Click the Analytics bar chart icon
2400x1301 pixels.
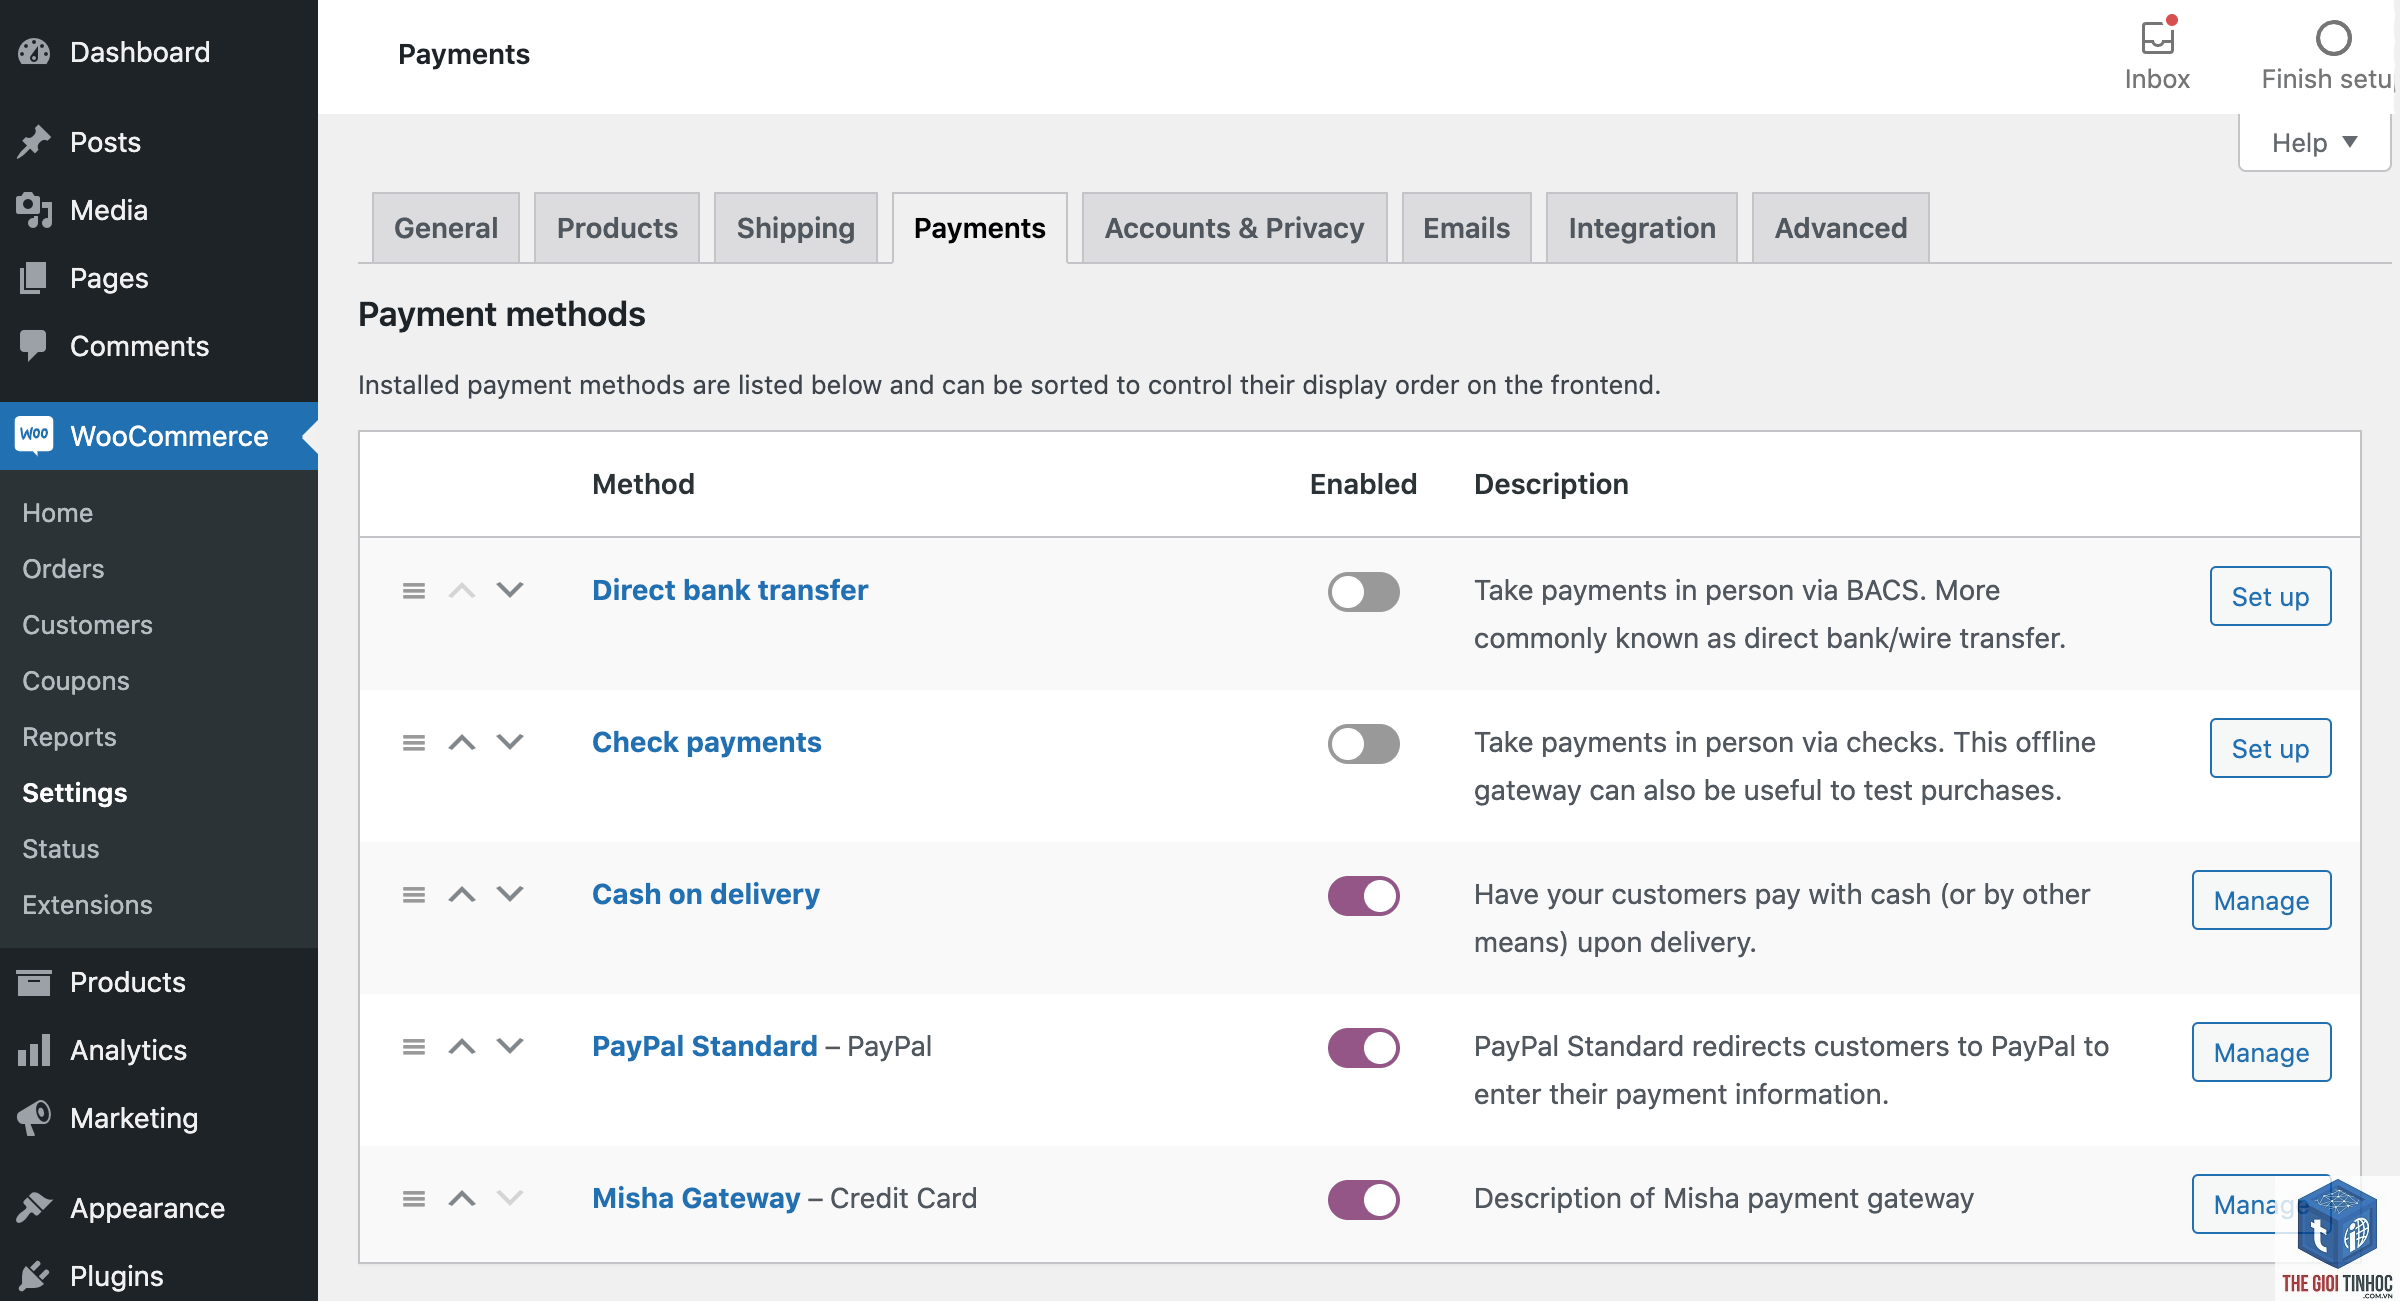pyautogui.click(x=34, y=1050)
